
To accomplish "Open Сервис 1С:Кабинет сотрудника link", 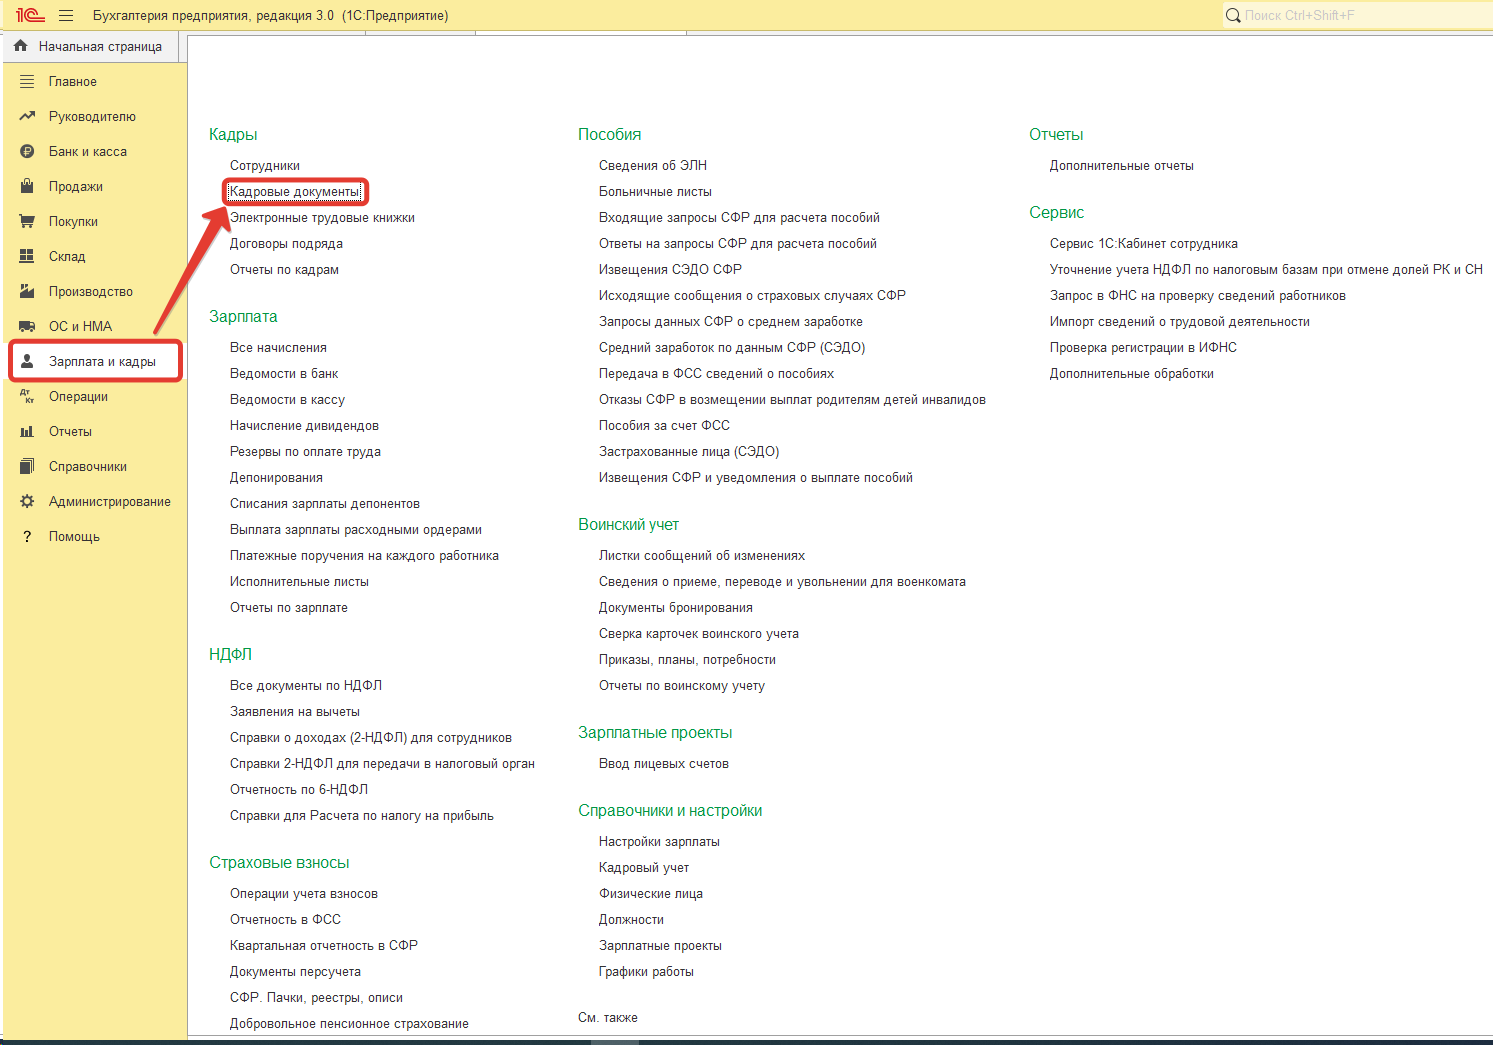I will (x=1143, y=244).
